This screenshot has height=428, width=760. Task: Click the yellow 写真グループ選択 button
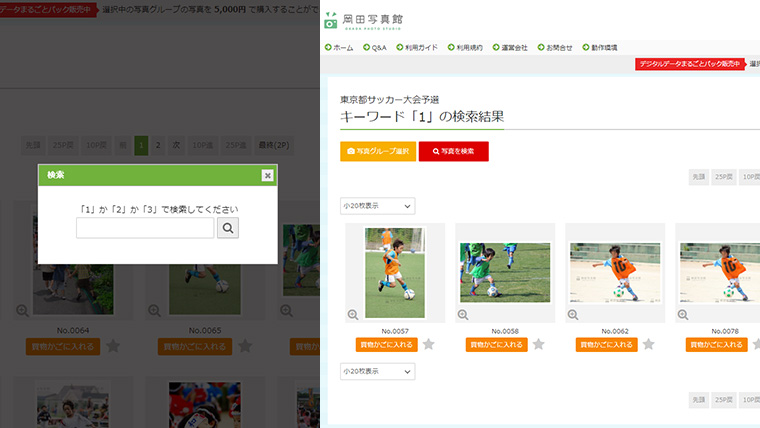pyautogui.click(x=378, y=151)
